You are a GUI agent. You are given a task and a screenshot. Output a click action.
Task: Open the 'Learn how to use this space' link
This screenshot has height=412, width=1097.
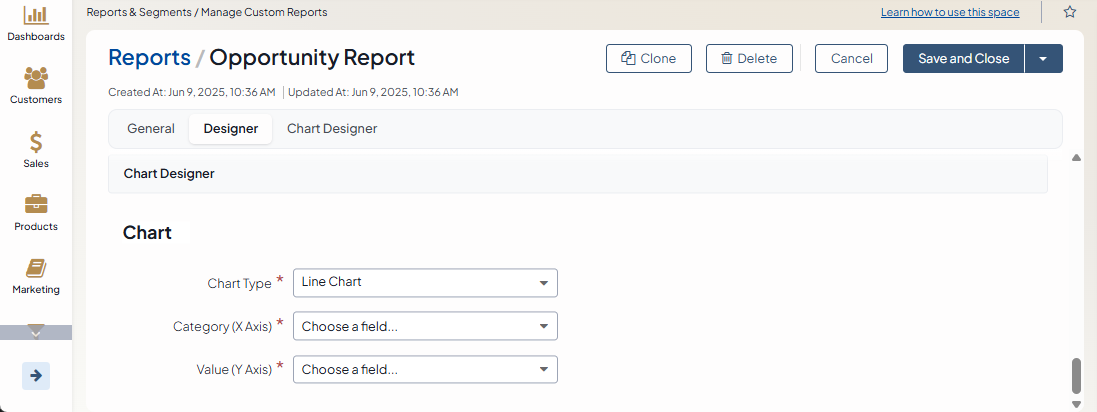coord(950,12)
